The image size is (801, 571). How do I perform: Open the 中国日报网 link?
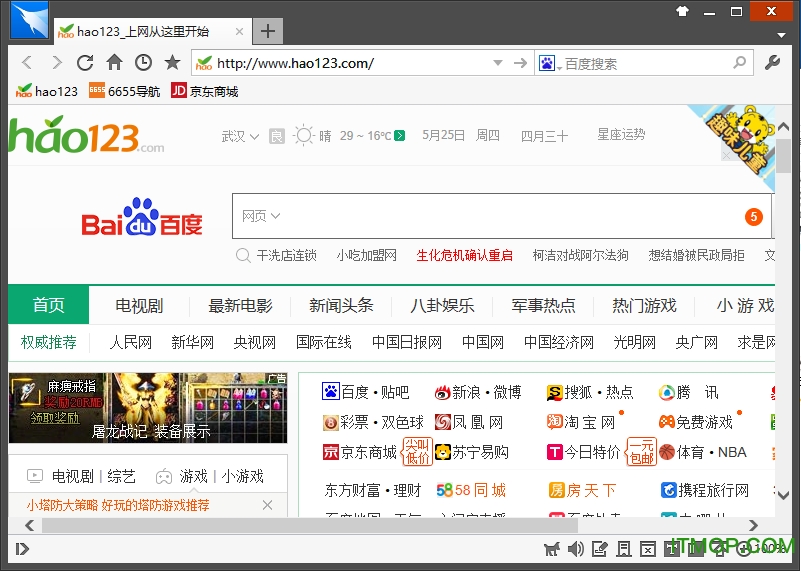407,342
